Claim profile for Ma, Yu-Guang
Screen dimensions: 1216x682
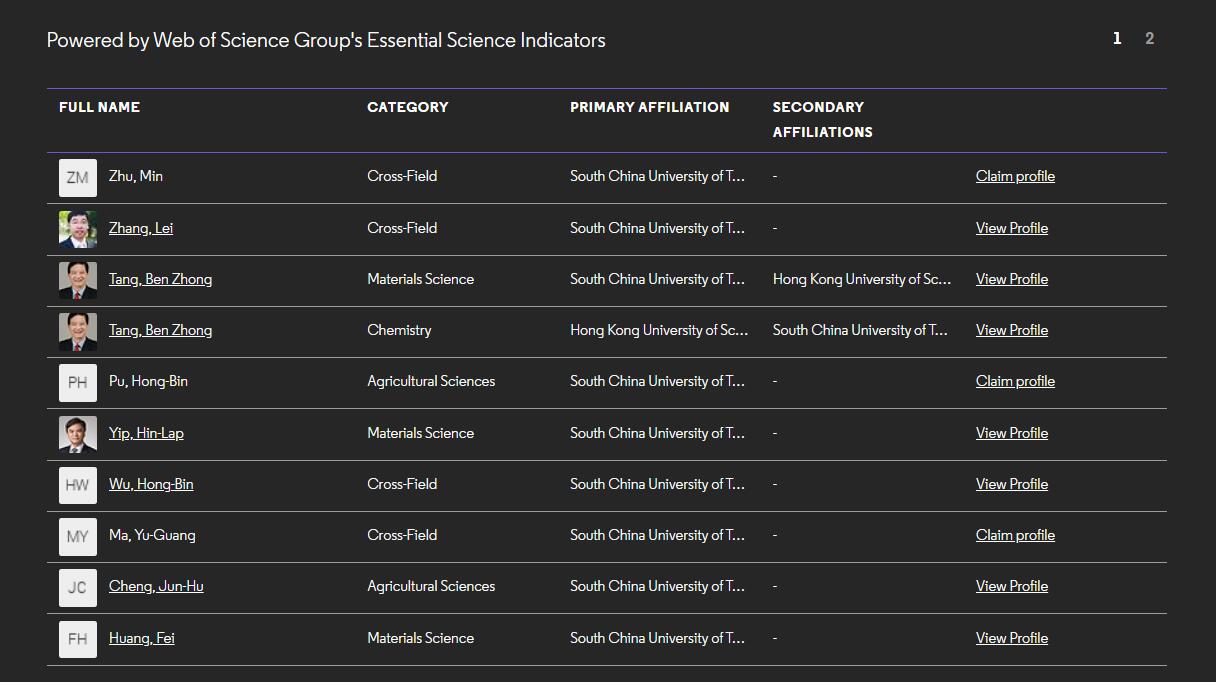pos(1015,535)
